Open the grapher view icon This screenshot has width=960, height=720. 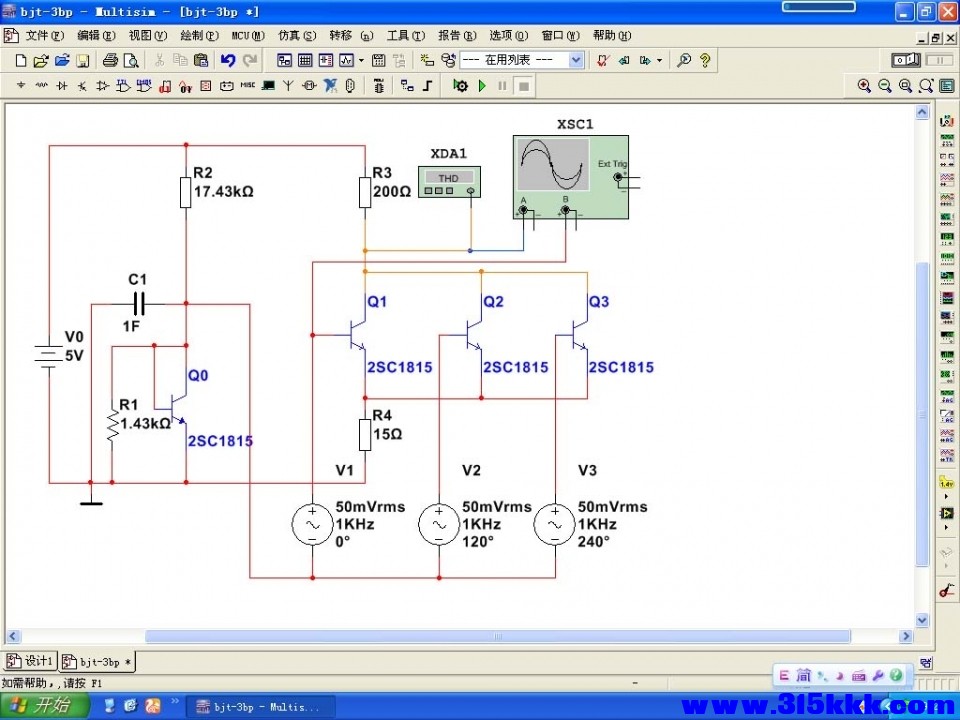pos(347,60)
